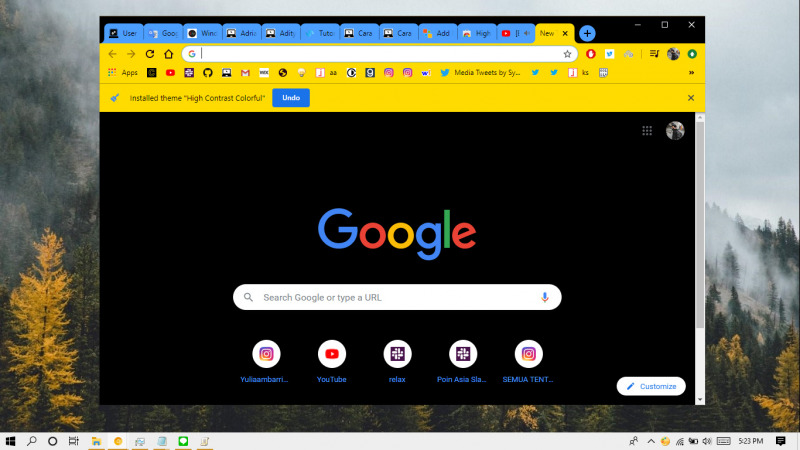Switch to the User tab
Viewport: 800px width, 450px height.
coord(124,33)
